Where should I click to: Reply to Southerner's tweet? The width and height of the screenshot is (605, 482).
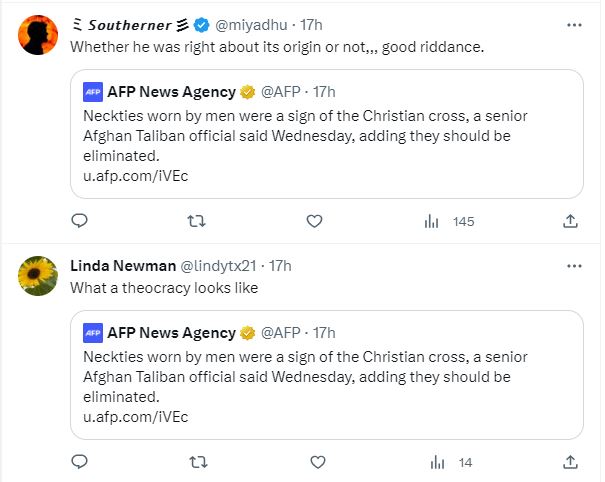pos(81,221)
